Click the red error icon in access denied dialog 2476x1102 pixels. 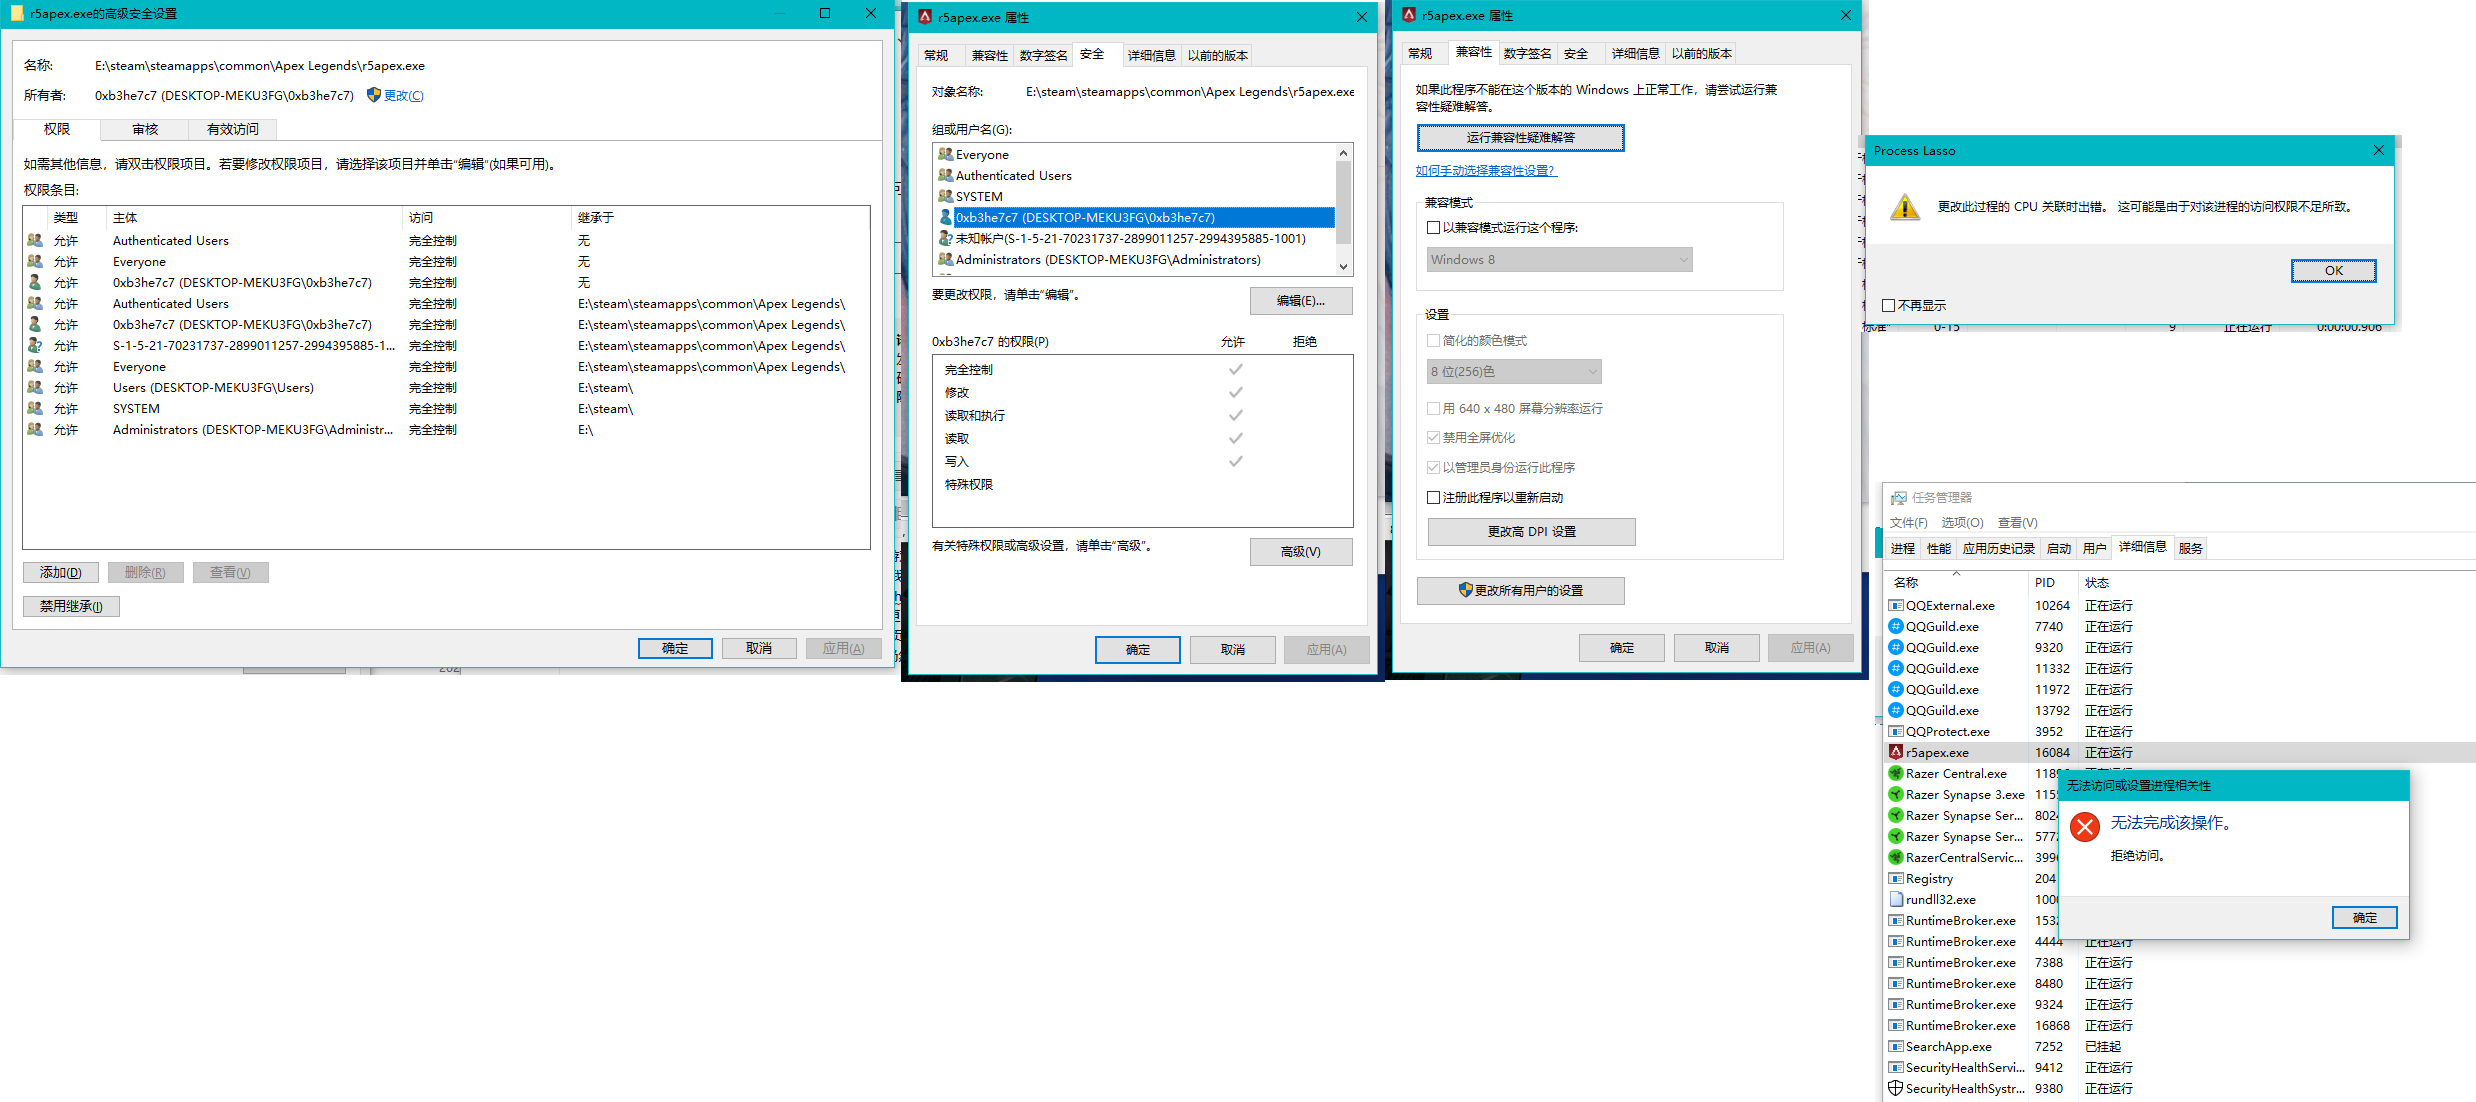(2085, 827)
